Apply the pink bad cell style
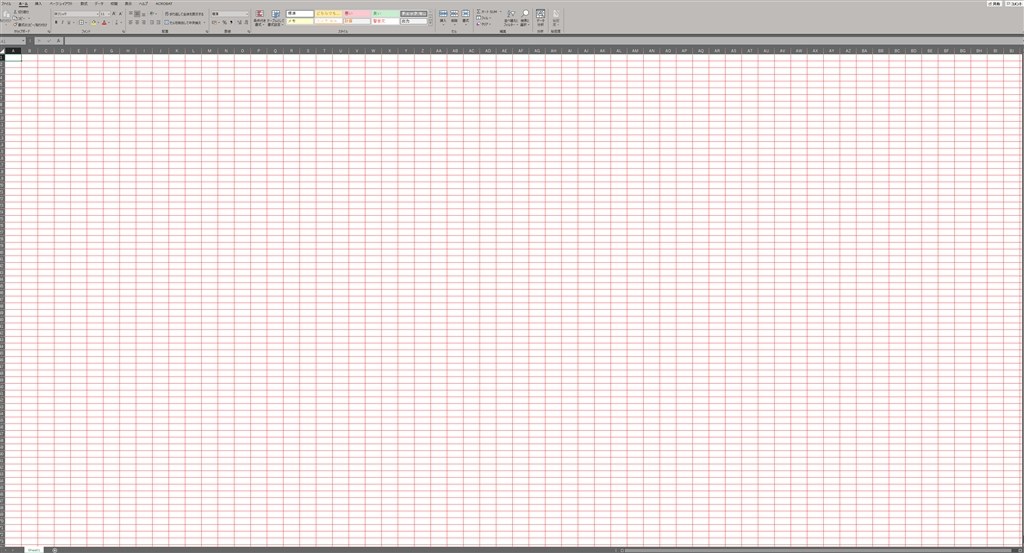1024x553 pixels. (357, 14)
